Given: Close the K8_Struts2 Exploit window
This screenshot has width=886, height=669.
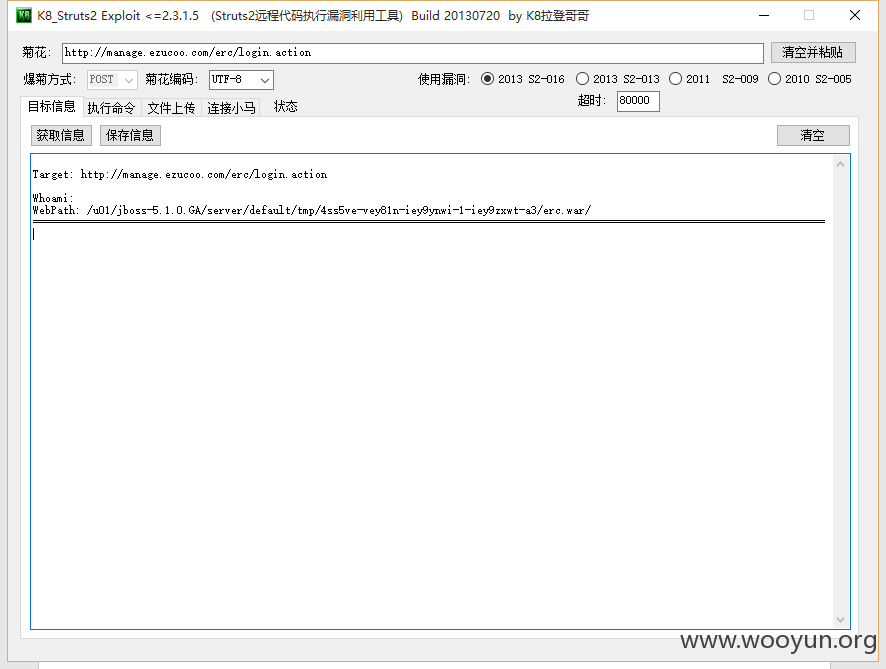Looking at the screenshot, I should coord(855,15).
